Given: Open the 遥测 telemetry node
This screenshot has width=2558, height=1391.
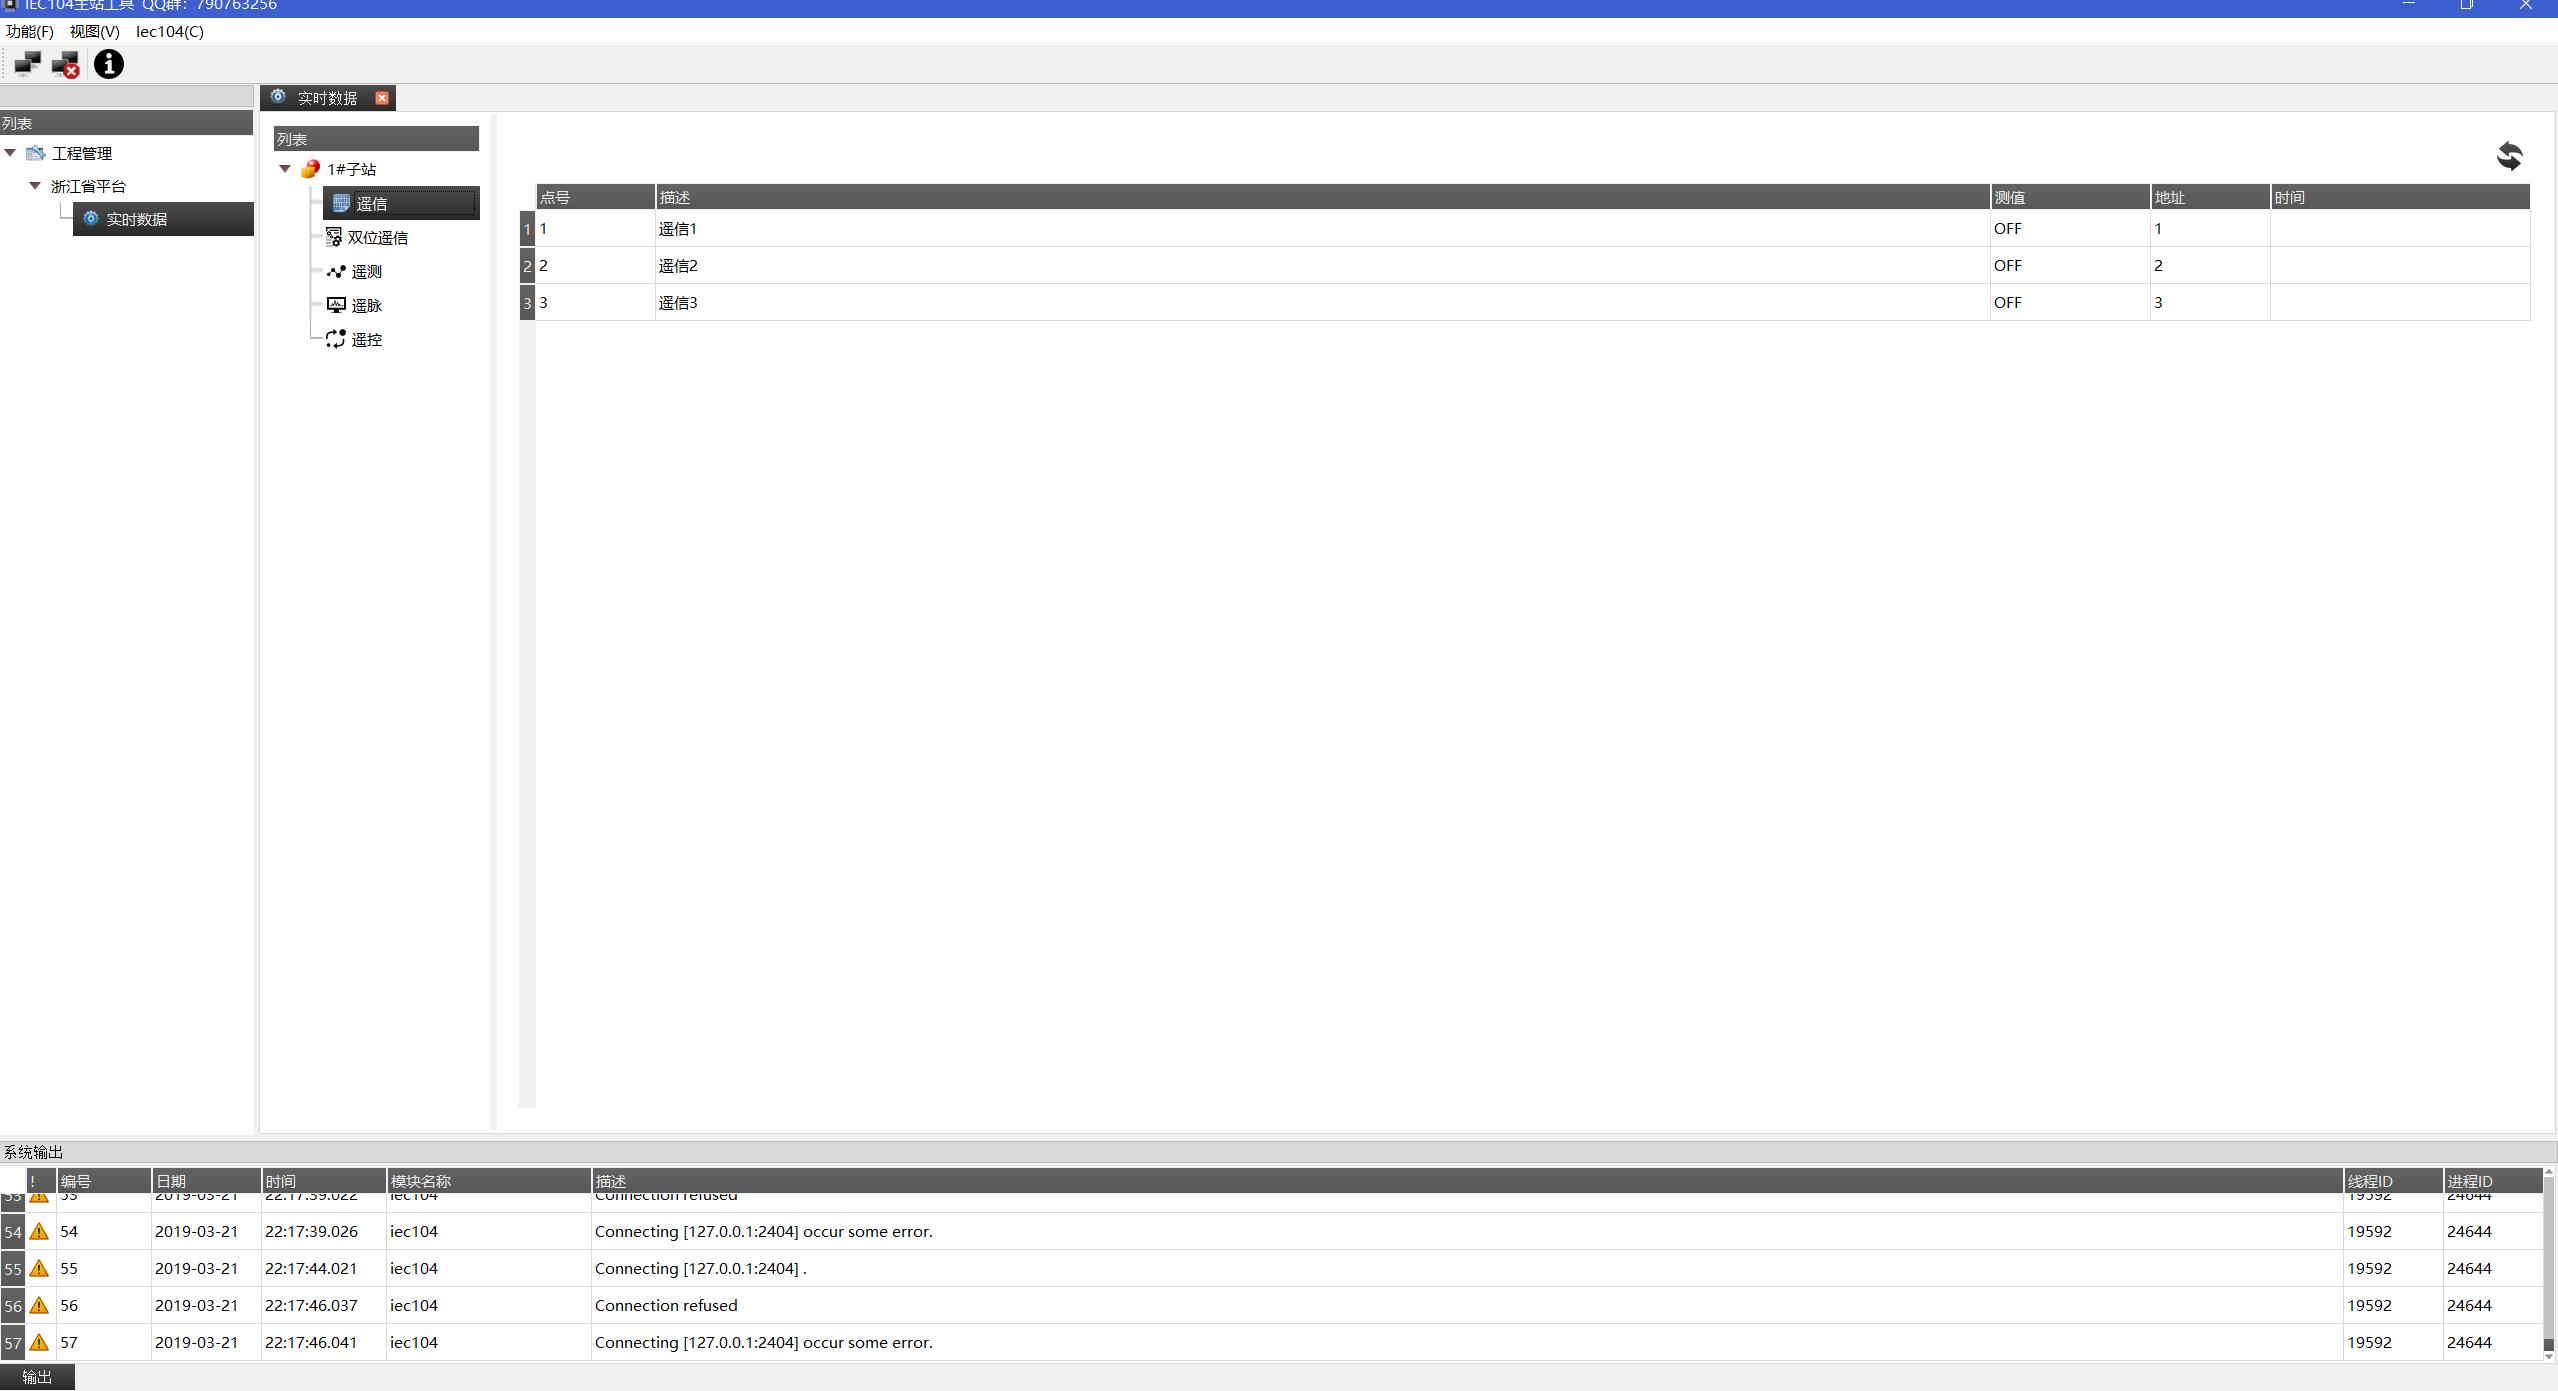Looking at the screenshot, I should pyautogui.click(x=366, y=272).
